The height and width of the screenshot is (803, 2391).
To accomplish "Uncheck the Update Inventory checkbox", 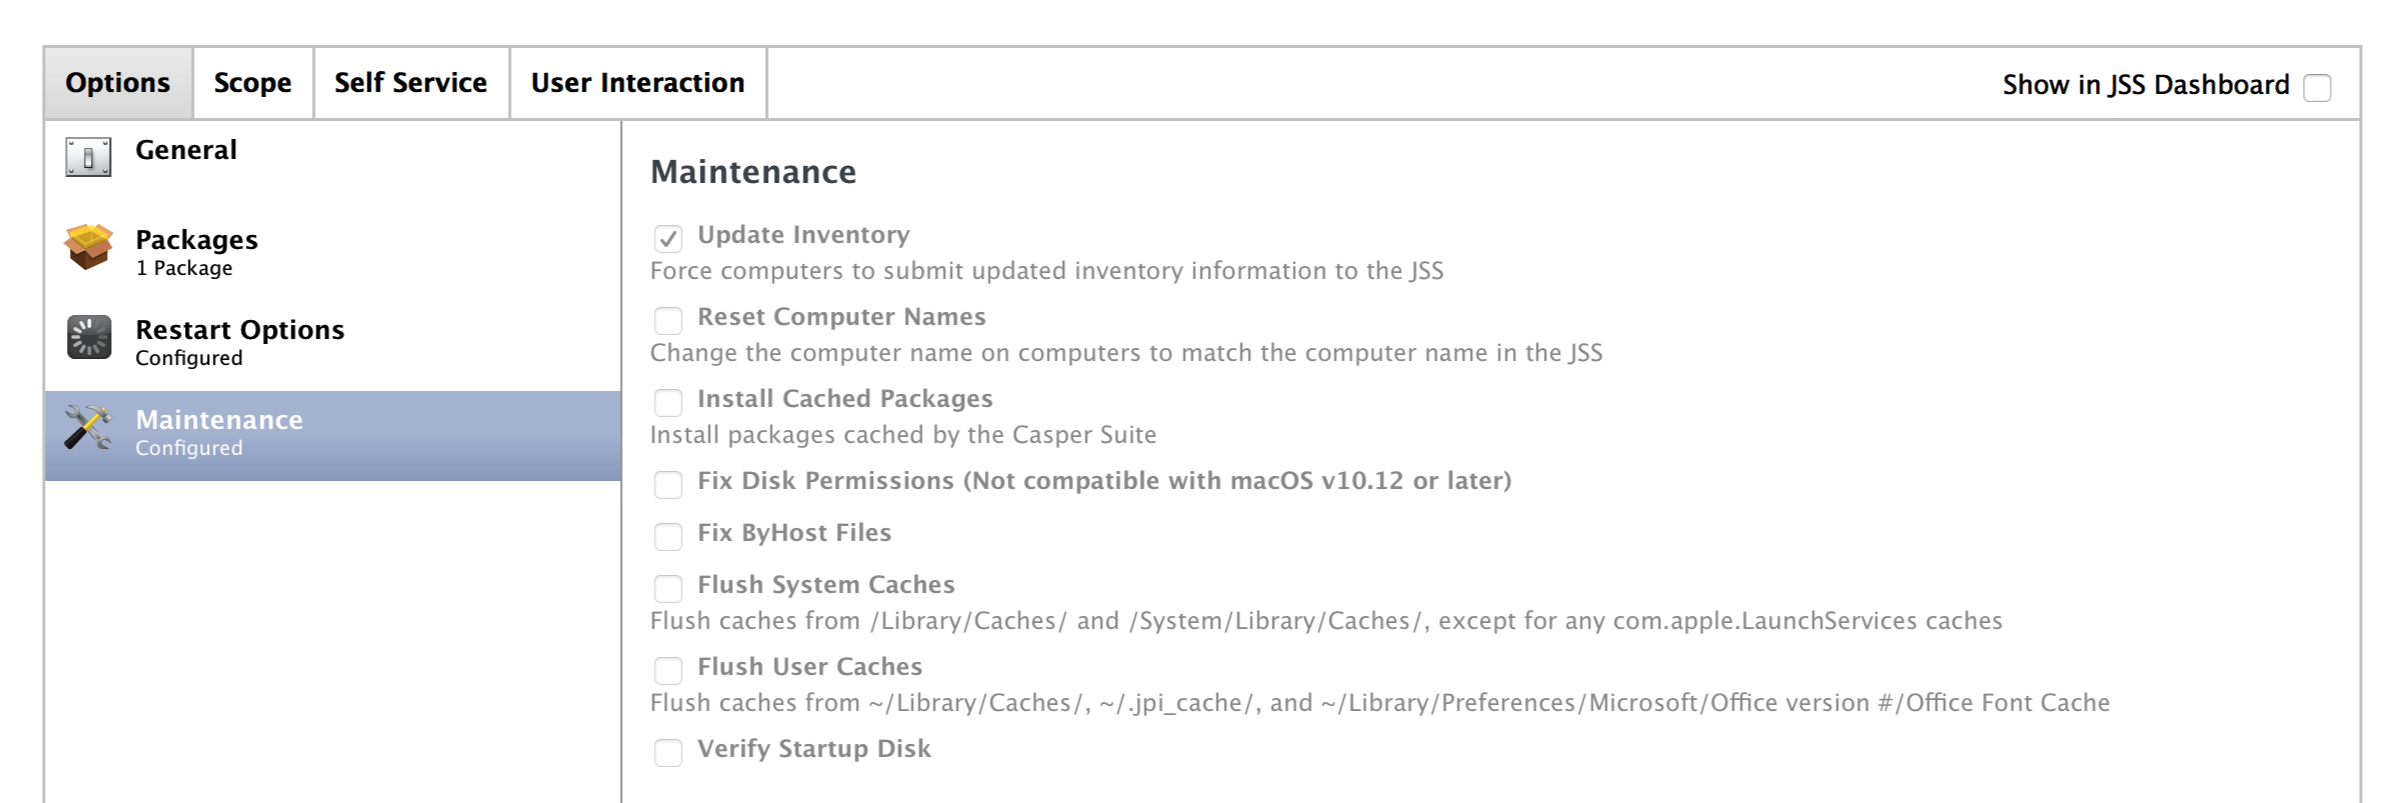I will 668,238.
